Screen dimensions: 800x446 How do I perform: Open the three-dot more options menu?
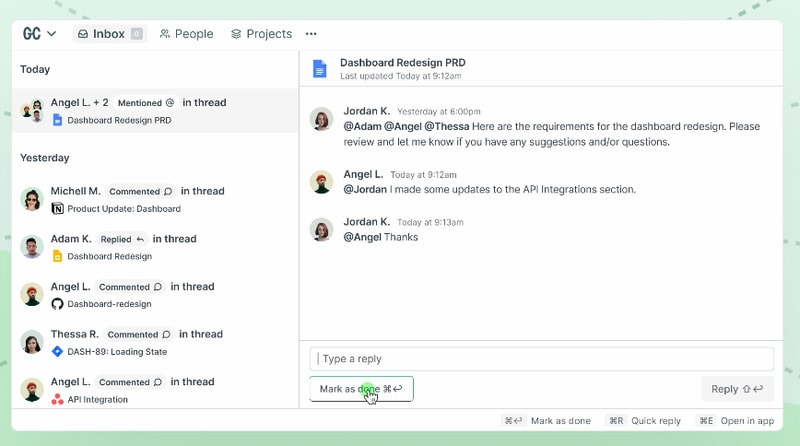(x=311, y=34)
